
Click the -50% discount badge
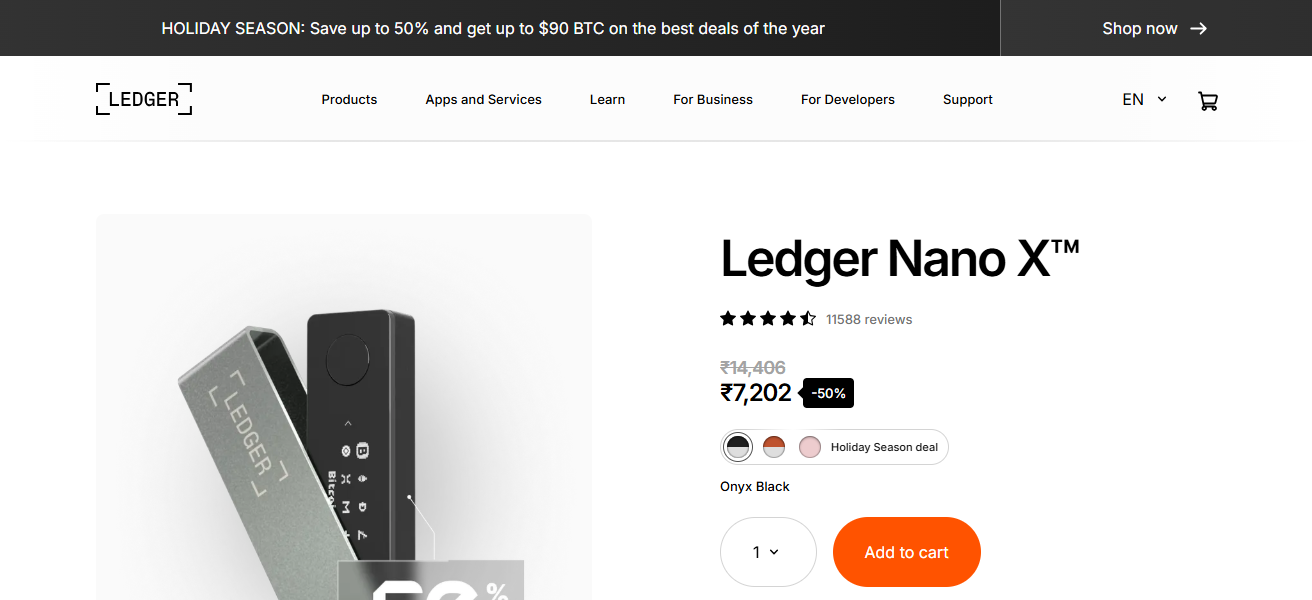tap(827, 392)
